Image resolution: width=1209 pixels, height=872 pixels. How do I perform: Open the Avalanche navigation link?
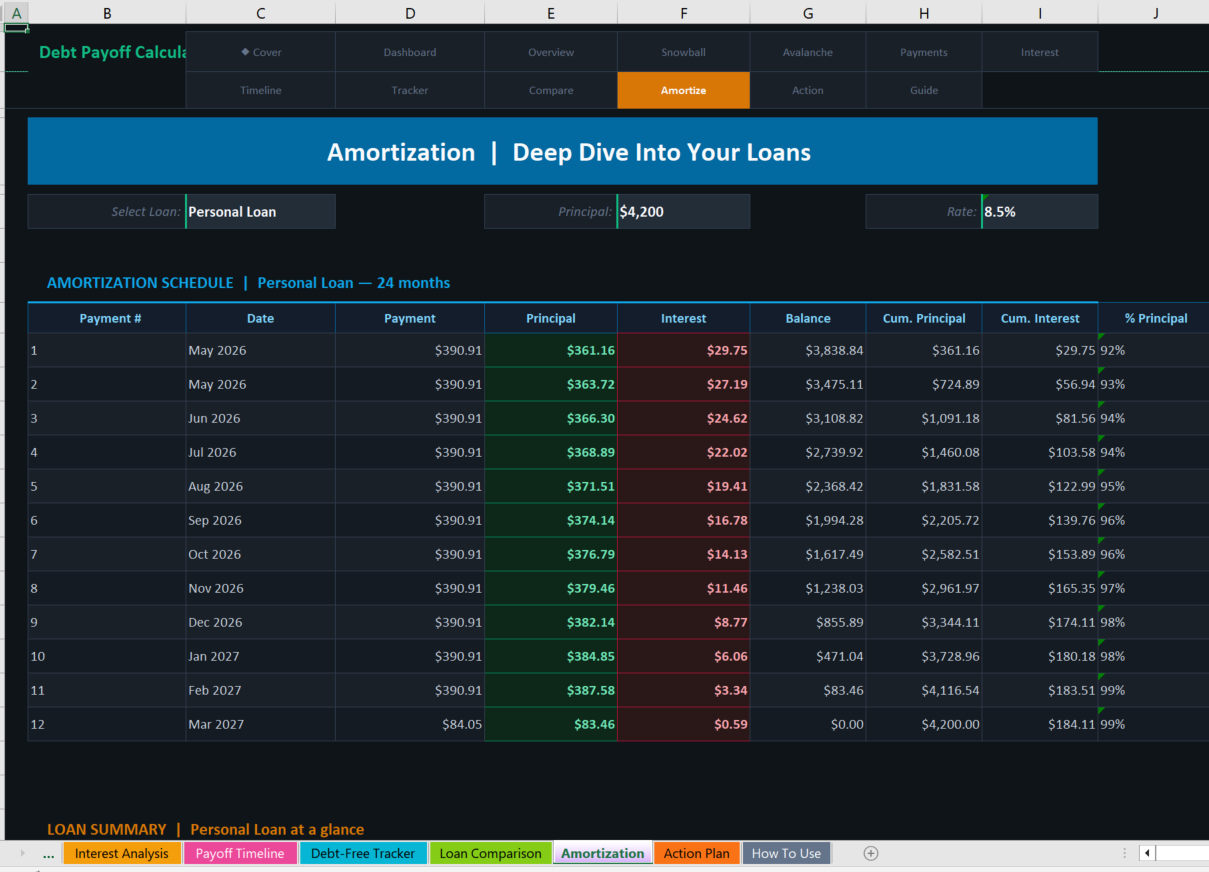[808, 52]
